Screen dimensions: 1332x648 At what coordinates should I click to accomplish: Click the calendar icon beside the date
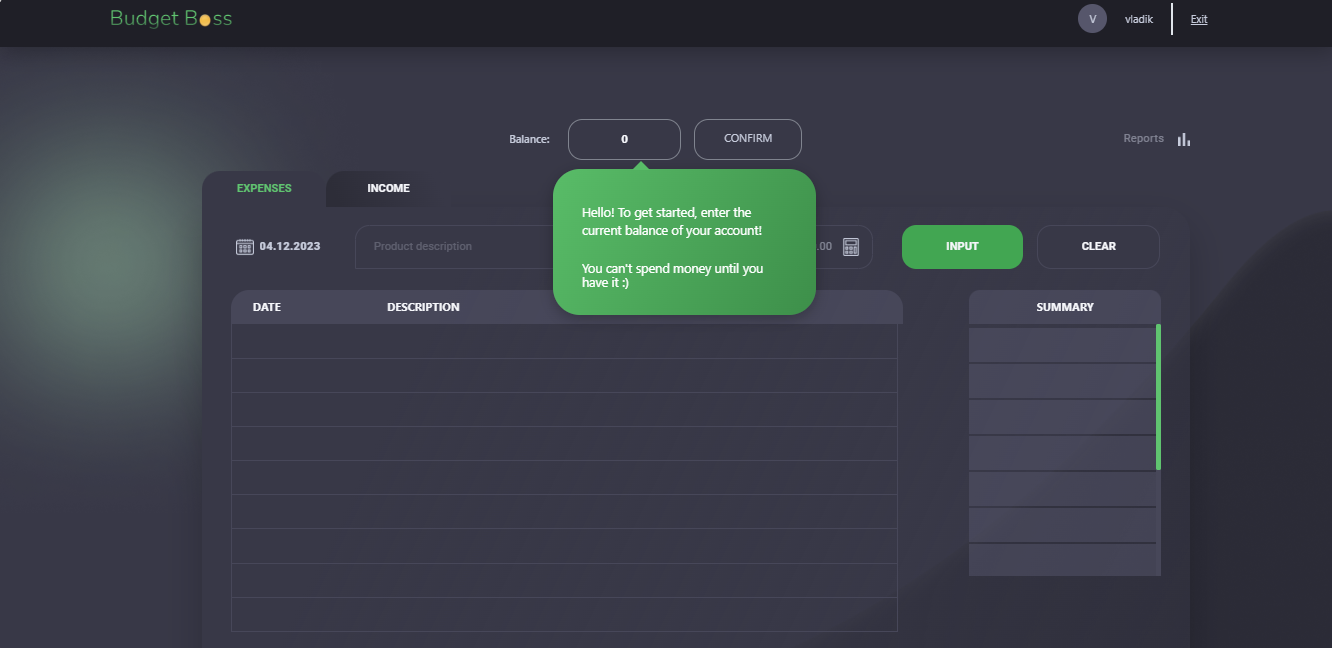(x=244, y=247)
